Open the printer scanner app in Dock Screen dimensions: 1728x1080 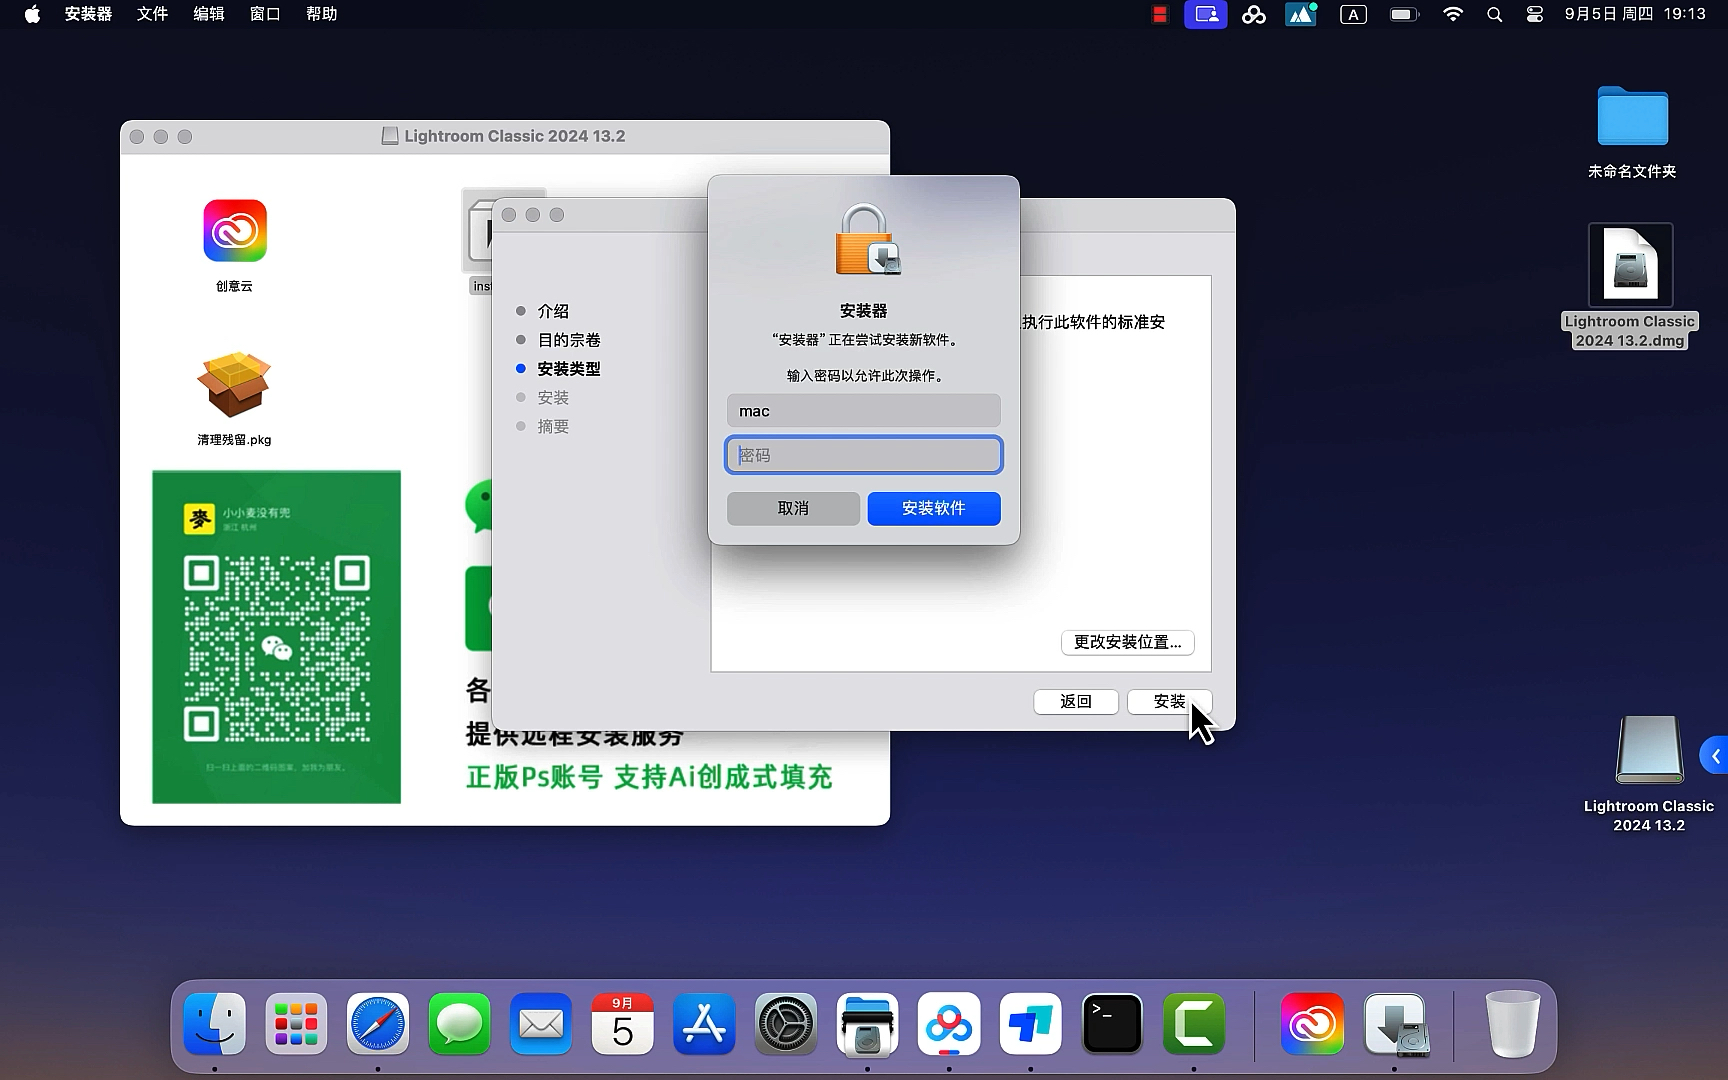point(867,1024)
